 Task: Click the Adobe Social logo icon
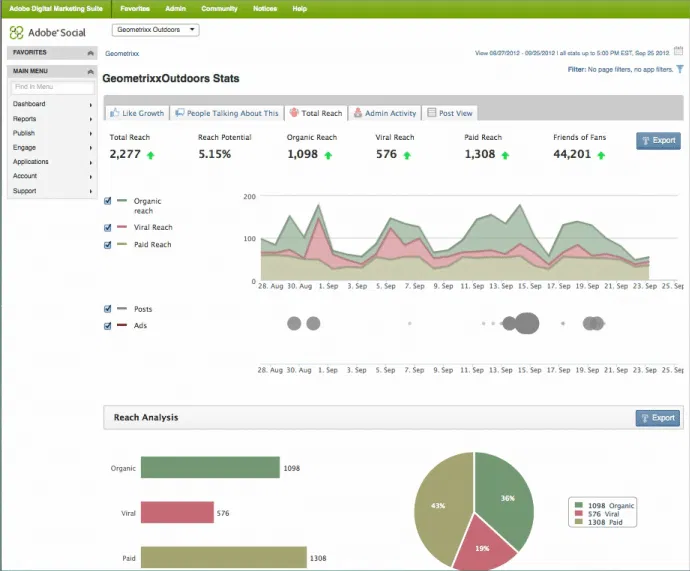click(x=16, y=32)
